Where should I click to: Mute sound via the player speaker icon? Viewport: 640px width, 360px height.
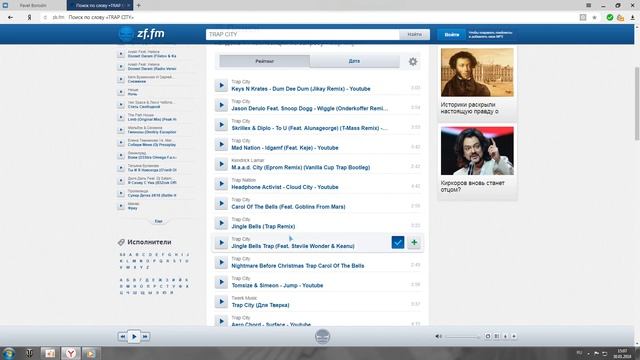pos(438,336)
